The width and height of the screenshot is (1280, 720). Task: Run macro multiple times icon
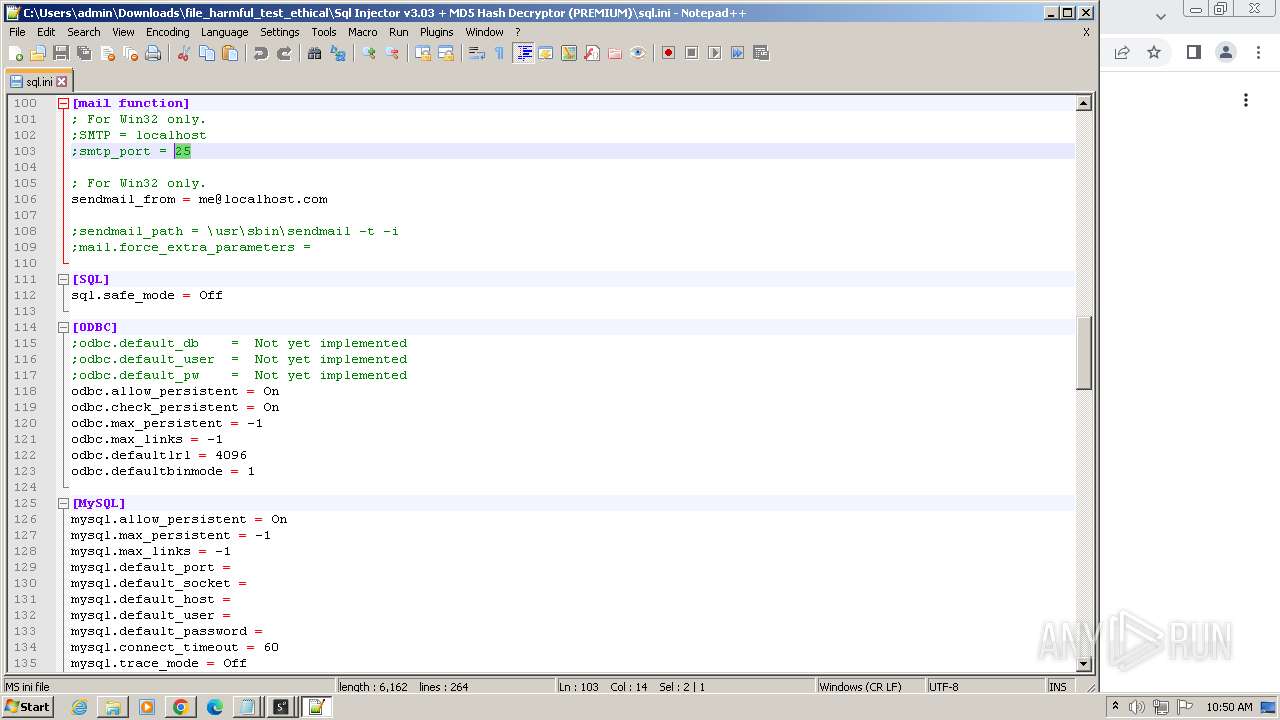(x=737, y=53)
